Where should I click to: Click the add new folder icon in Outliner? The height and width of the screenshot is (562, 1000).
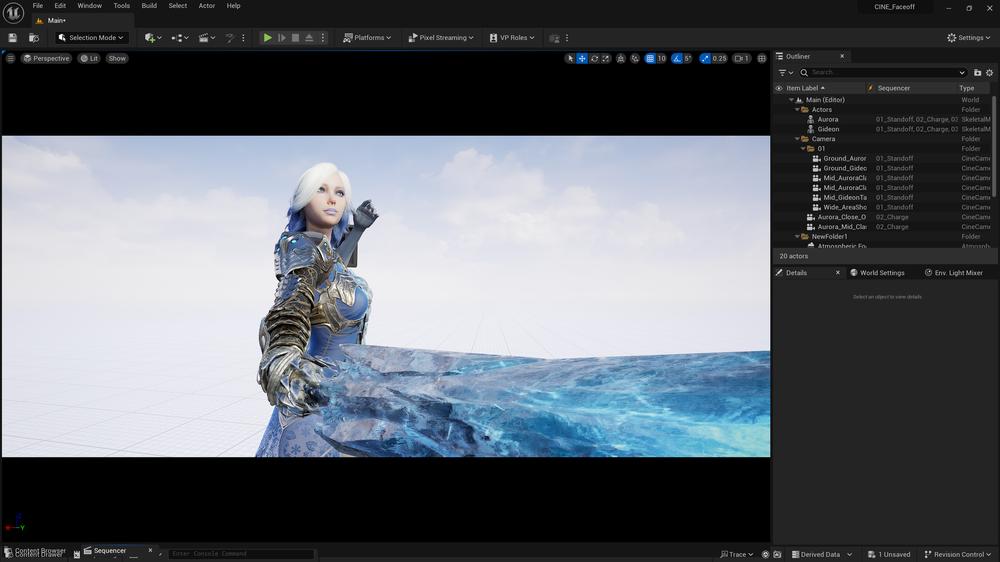[x=977, y=73]
